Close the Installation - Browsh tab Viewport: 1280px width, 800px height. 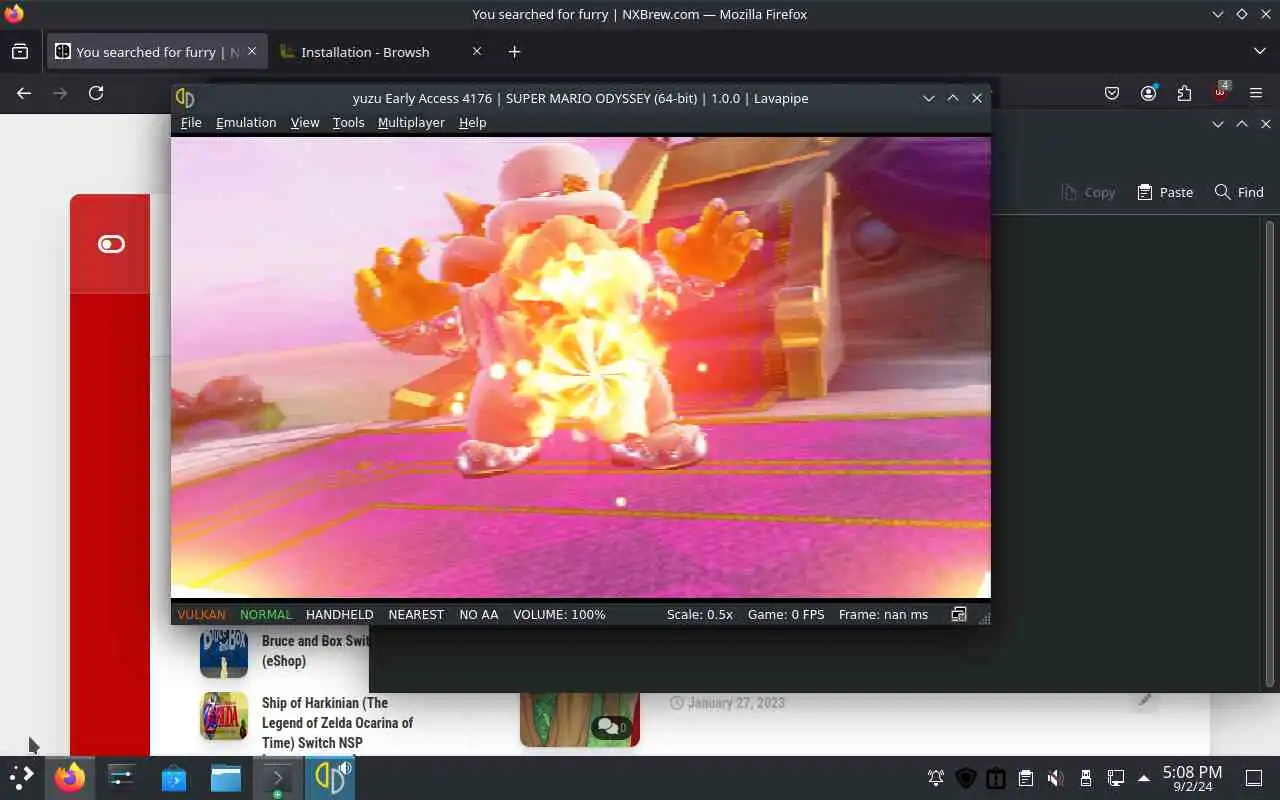477,51
